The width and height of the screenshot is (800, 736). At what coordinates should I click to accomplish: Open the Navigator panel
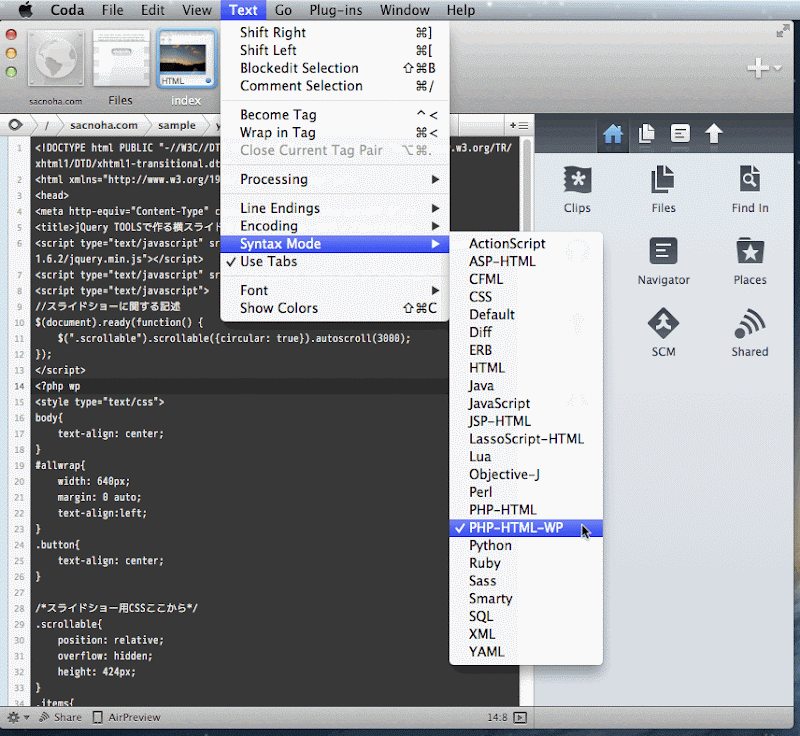(663, 261)
